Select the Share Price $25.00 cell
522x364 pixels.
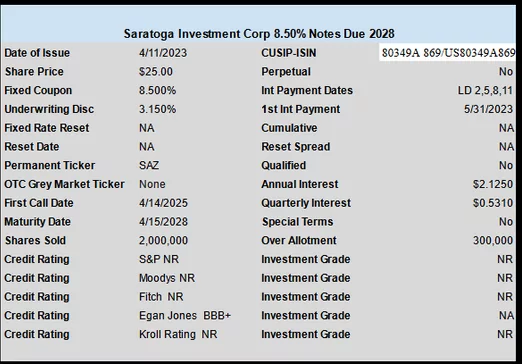pyautogui.click(x=156, y=72)
